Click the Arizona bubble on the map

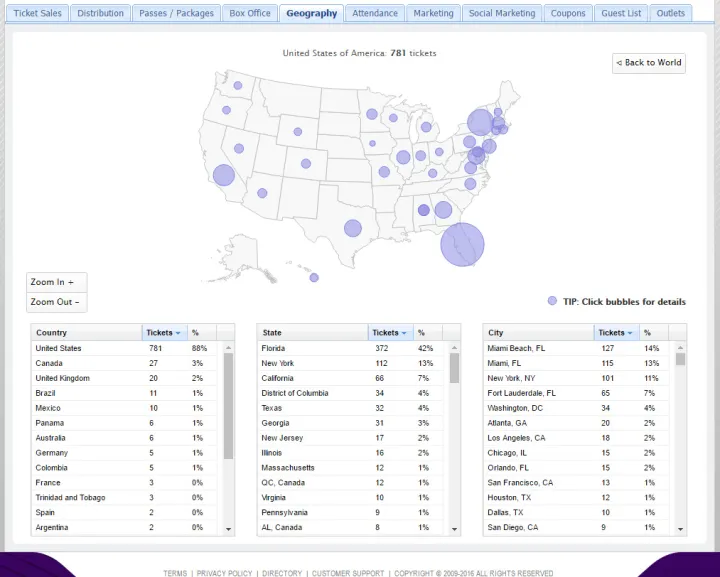pos(262,193)
